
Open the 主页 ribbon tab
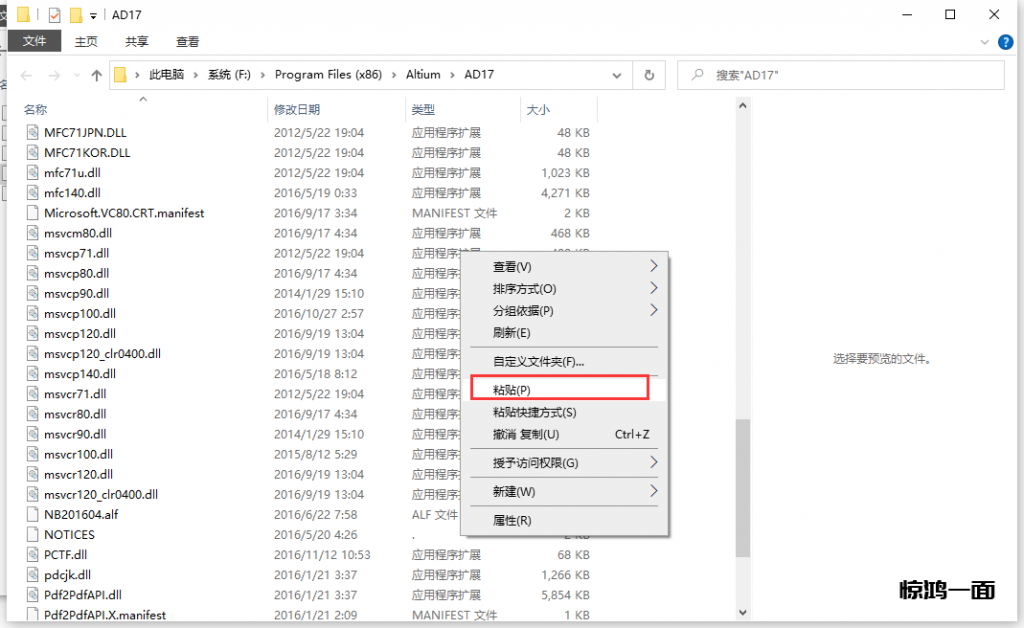click(x=86, y=41)
